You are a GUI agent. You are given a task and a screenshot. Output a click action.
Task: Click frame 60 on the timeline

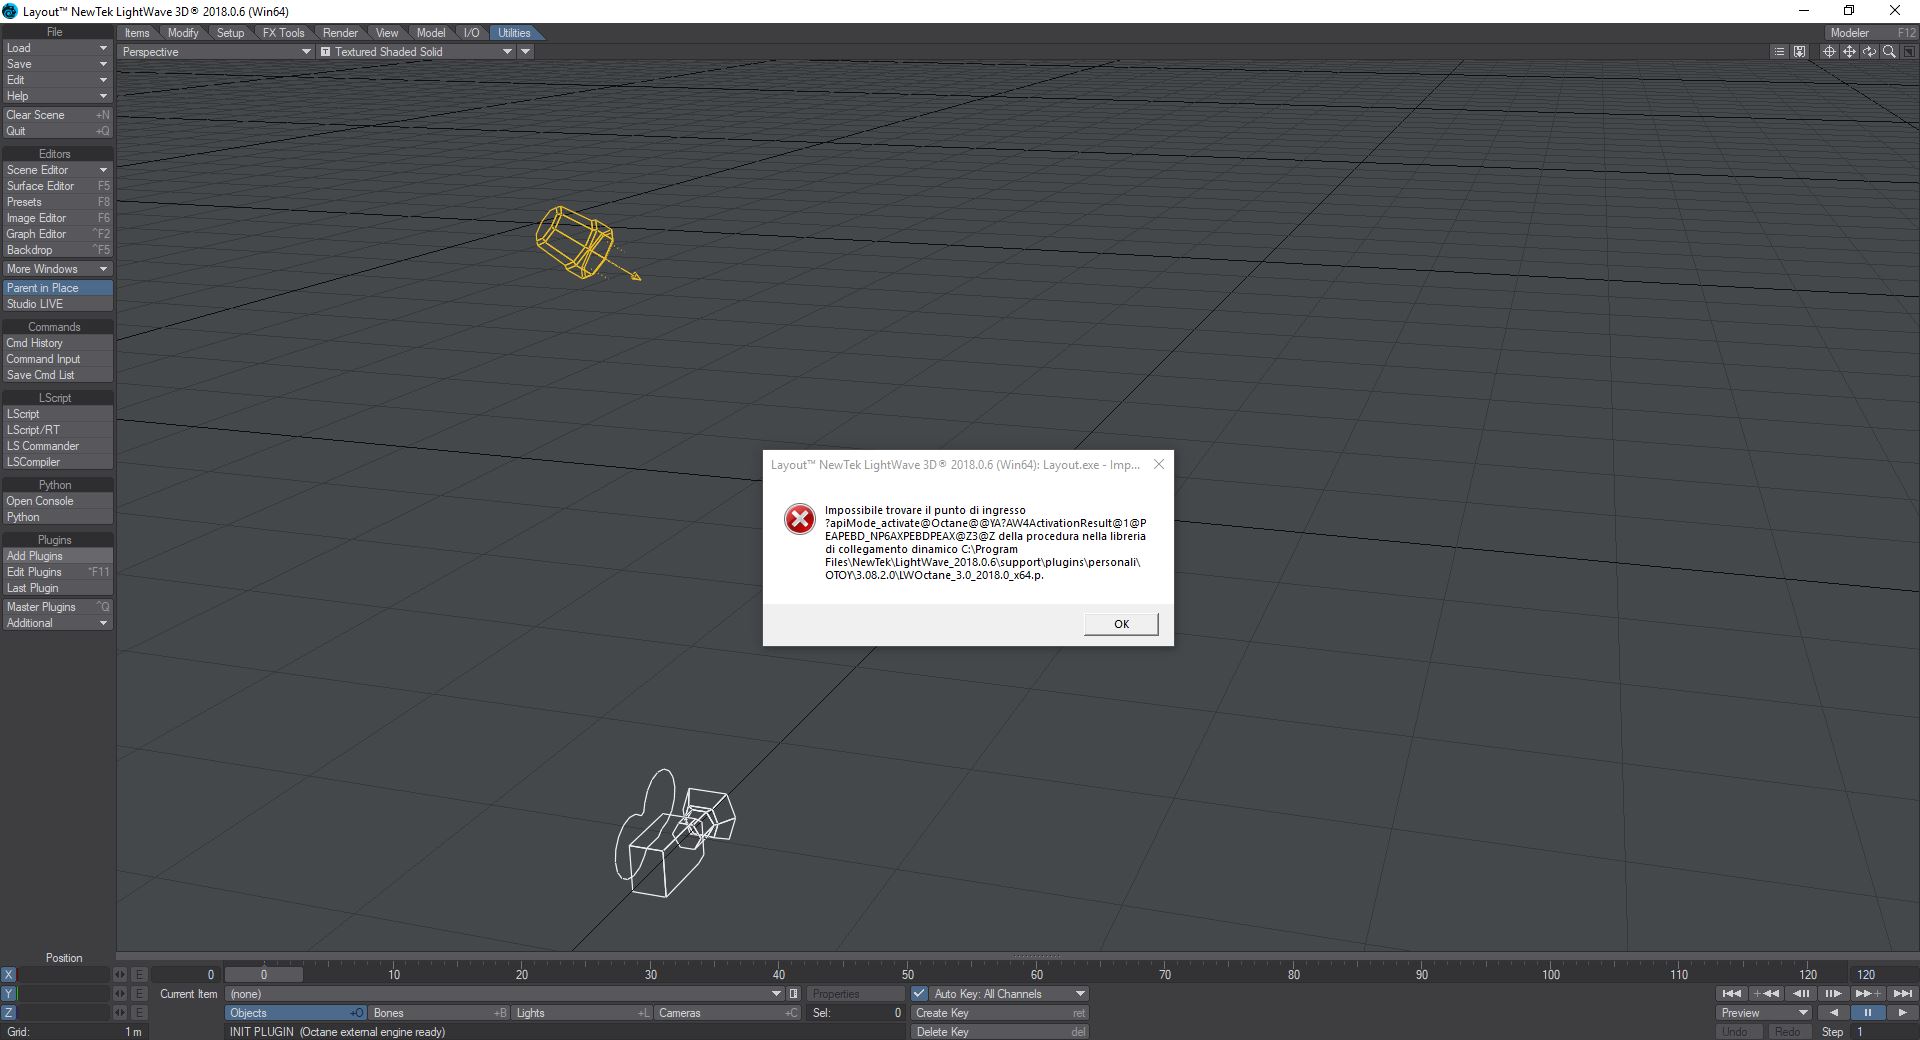point(1036,975)
